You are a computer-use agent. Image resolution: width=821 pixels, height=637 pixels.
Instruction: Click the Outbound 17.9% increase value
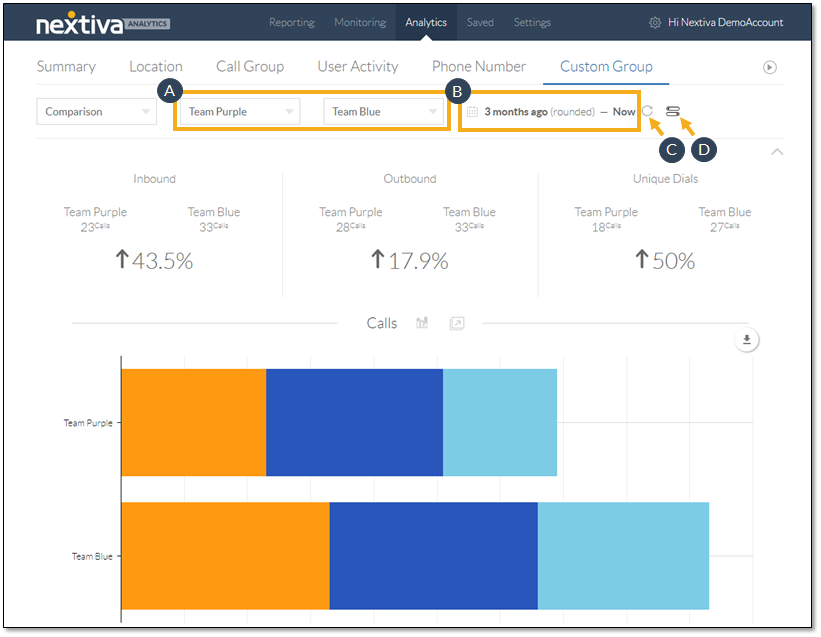tap(409, 260)
